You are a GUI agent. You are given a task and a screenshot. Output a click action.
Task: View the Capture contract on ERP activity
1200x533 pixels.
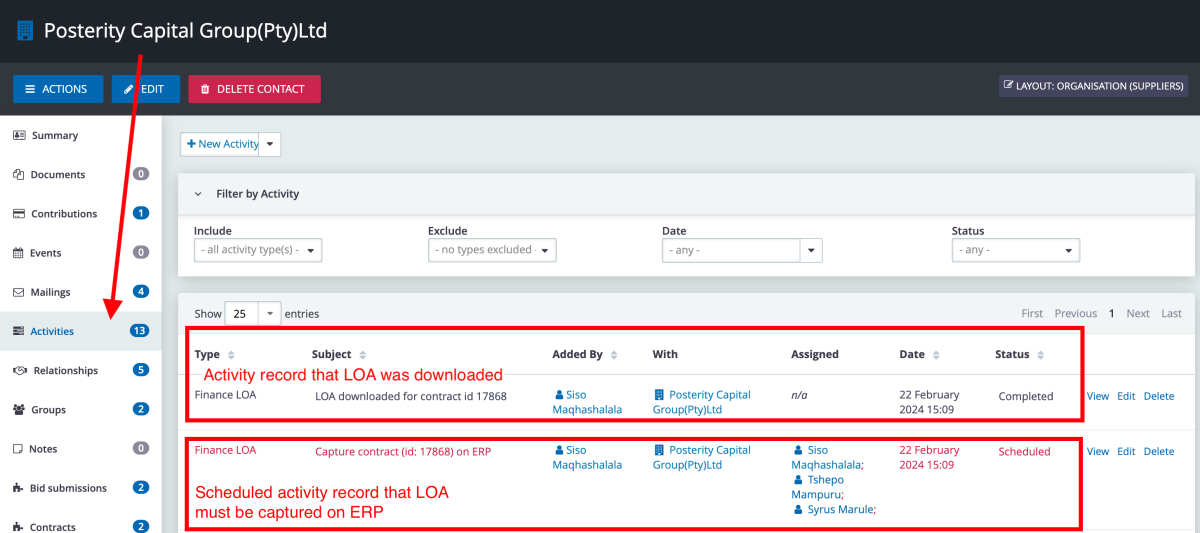point(1098,451)
